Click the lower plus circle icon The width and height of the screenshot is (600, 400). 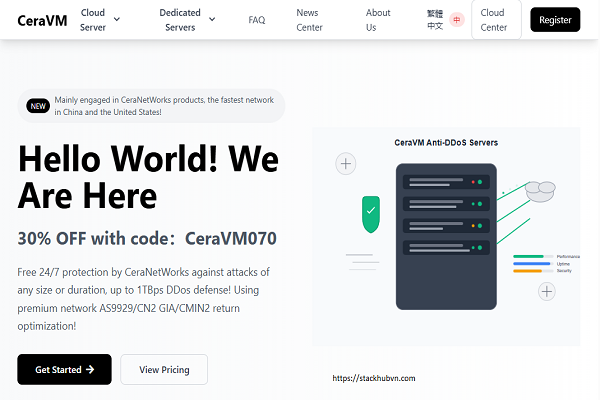tap(547, 292)
